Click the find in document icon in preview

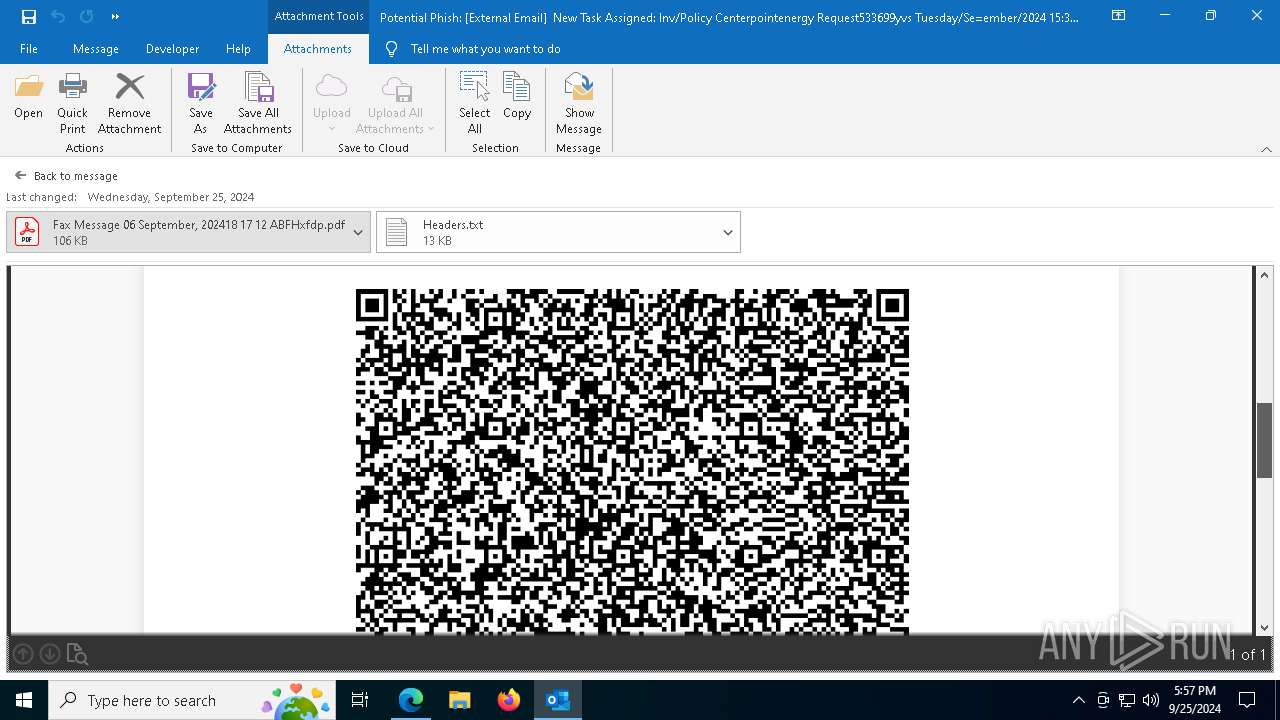tap(77, 654)
